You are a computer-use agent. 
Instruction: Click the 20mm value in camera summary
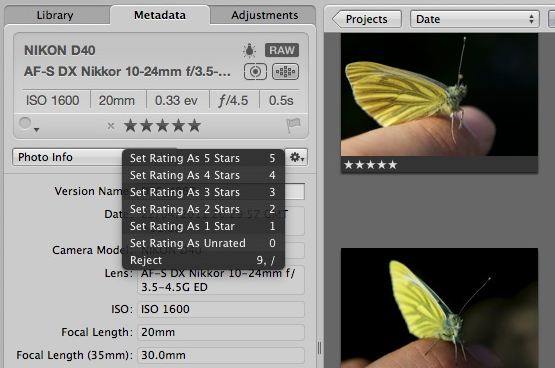[117, 100]
